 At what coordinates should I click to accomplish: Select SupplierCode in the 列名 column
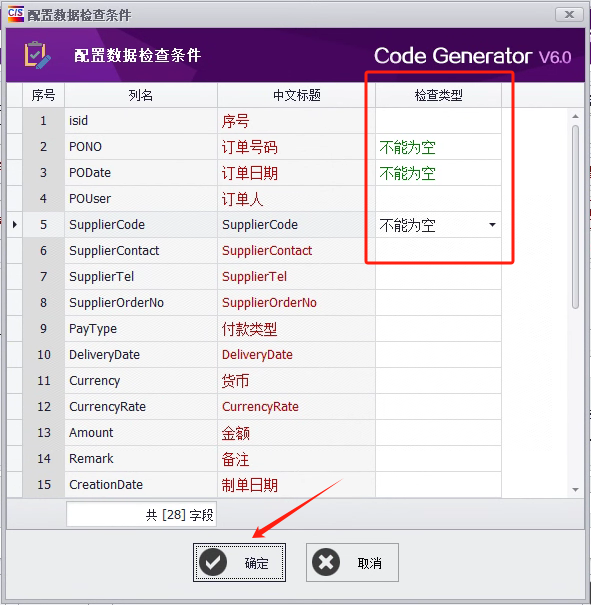coord(141,225)
